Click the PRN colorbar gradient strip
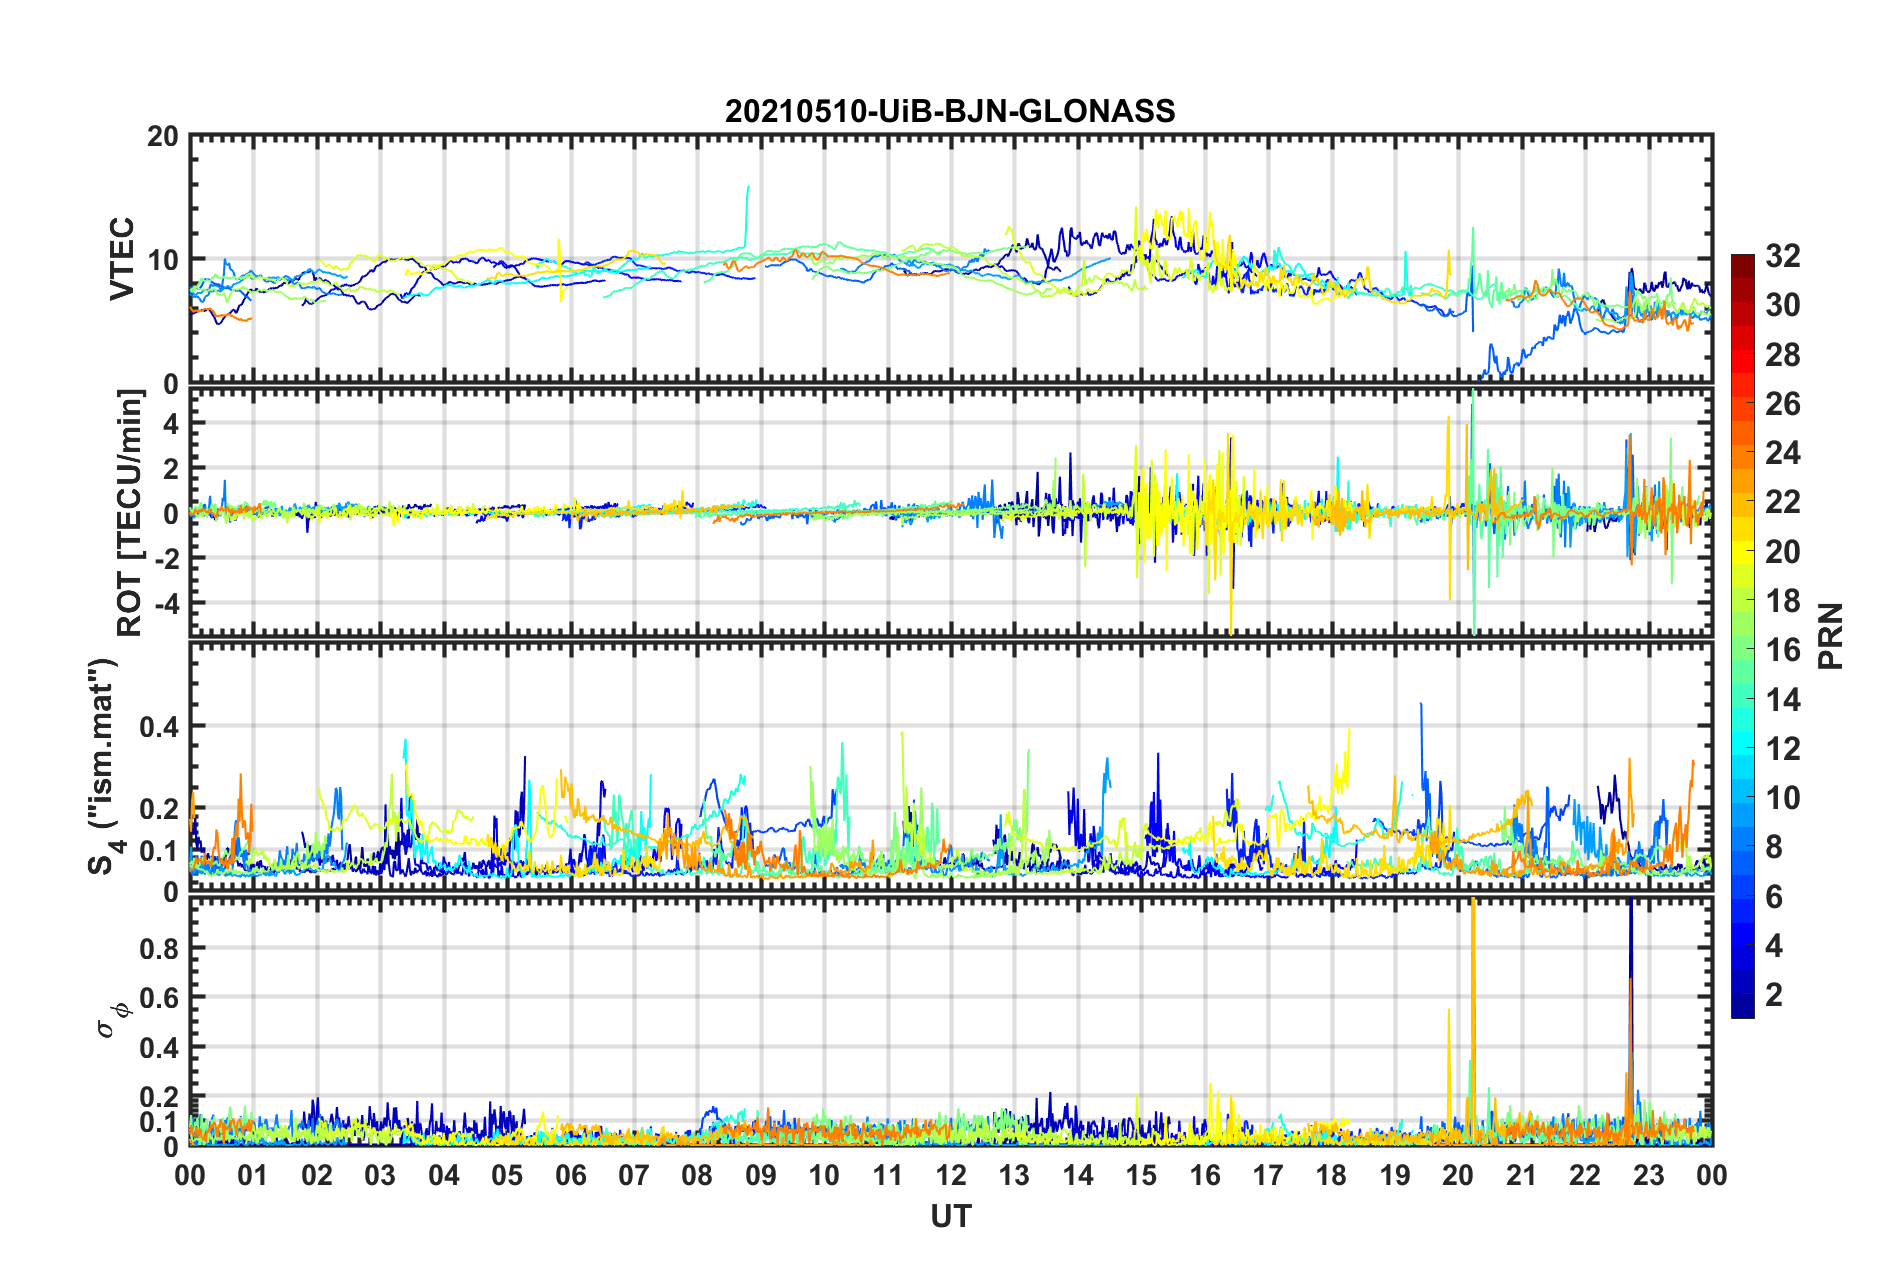 click(1742, 636)
